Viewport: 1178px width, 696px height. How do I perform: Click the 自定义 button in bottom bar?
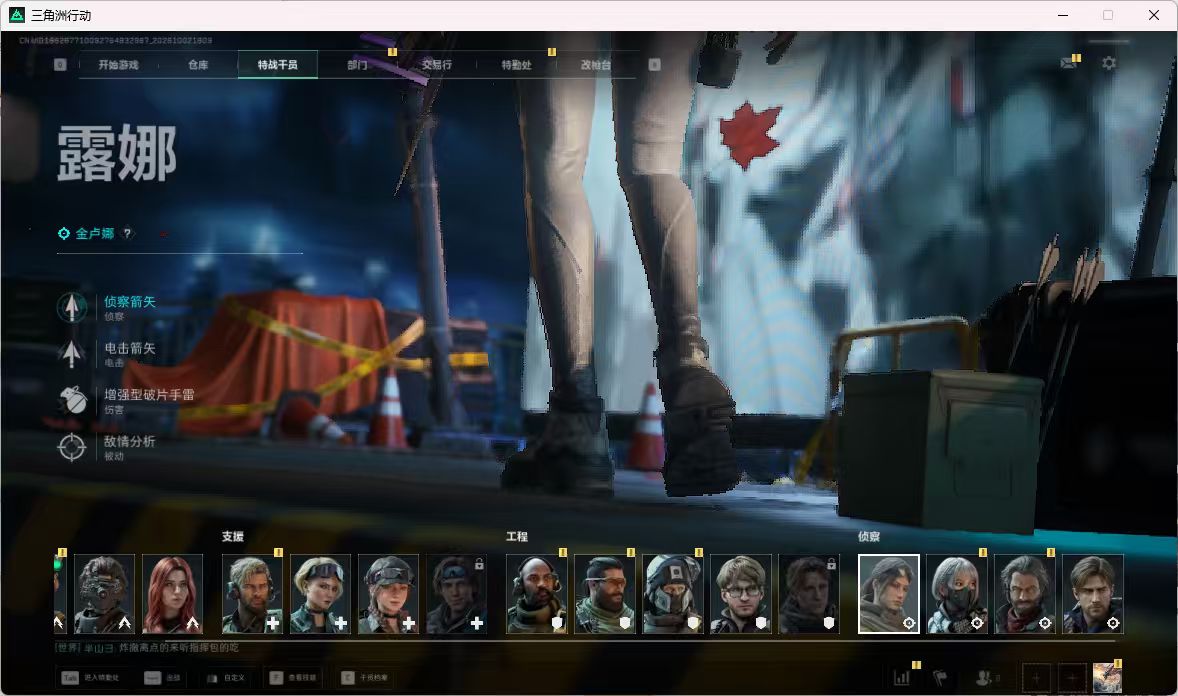tap(226, 677)
